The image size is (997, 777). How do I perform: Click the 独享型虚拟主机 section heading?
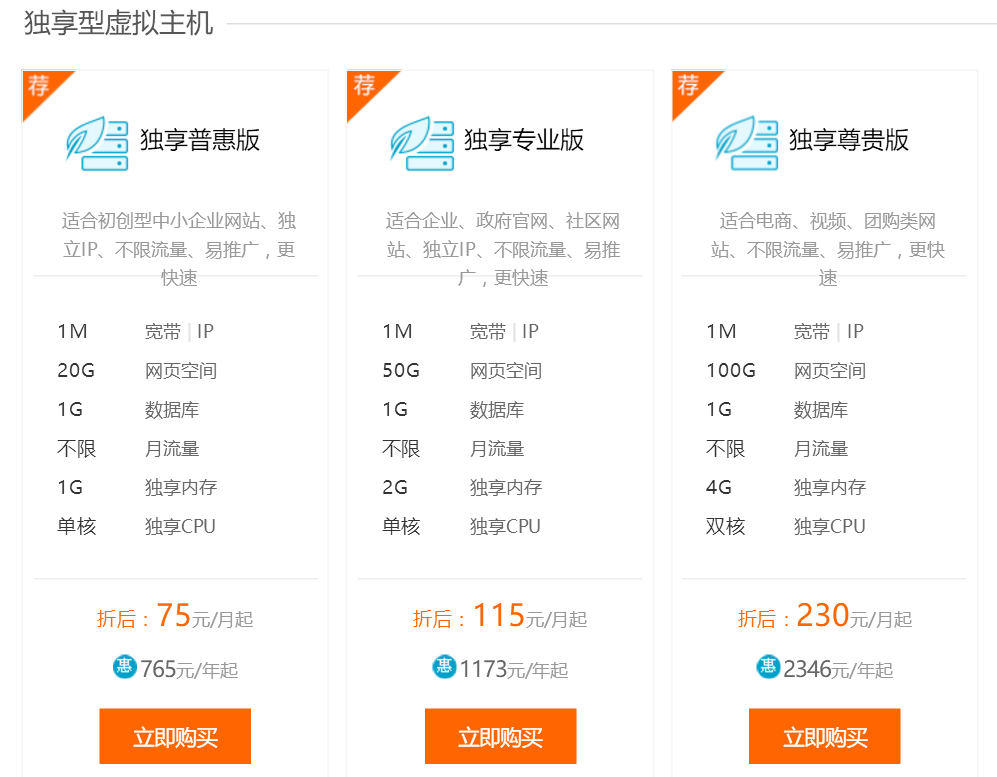point(118,23)
